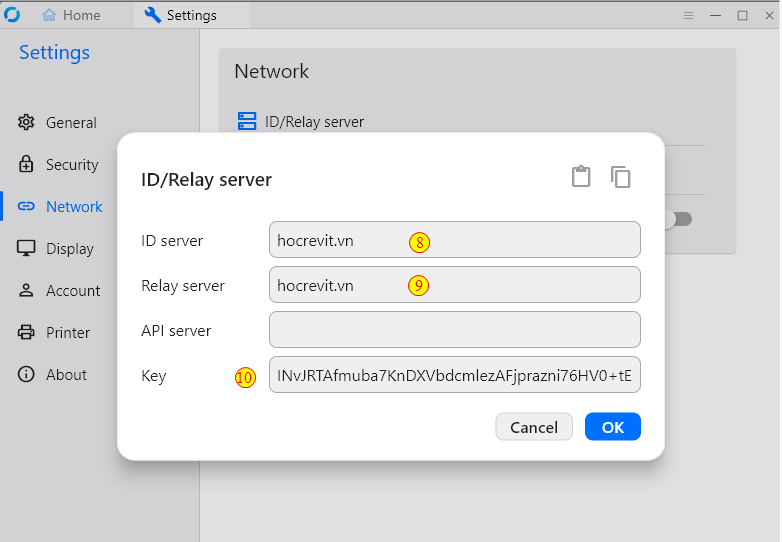The width and height of the screenshot is (782, 542).
Task: Click RustDesk logo icon at top left
Action: tap(12, 14)
